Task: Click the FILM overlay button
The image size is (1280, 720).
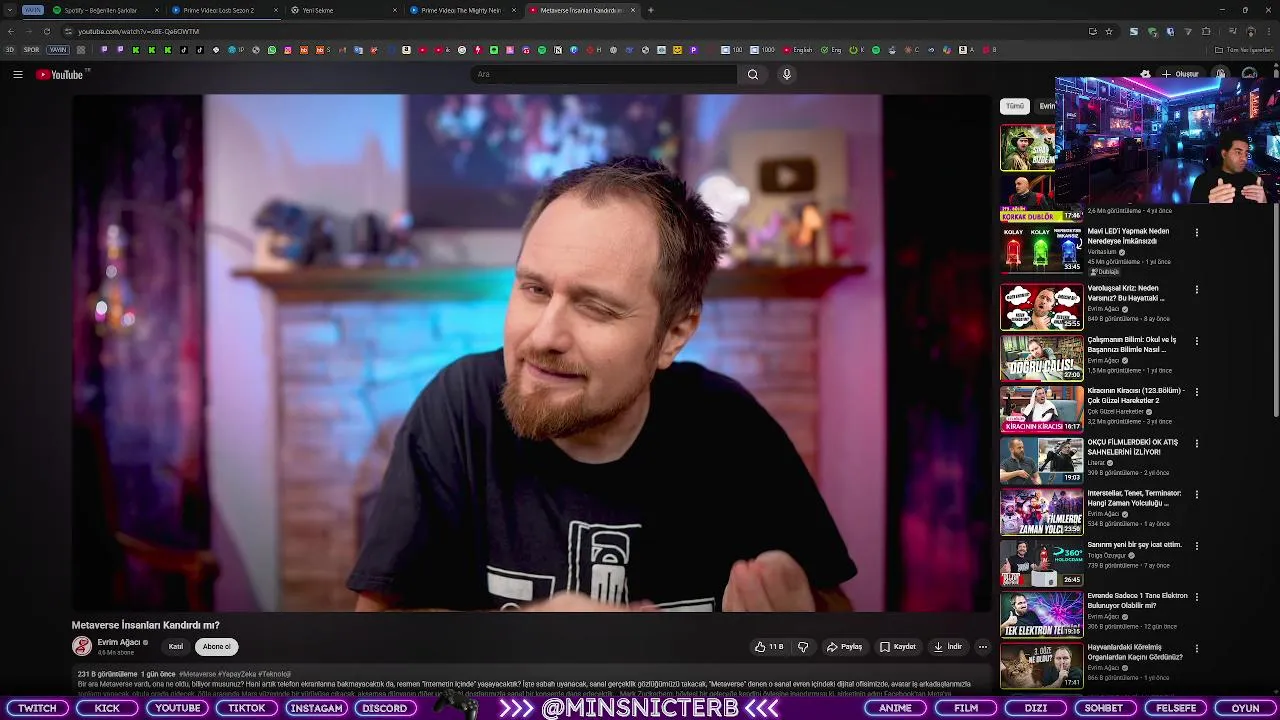Action: [966, 708]
